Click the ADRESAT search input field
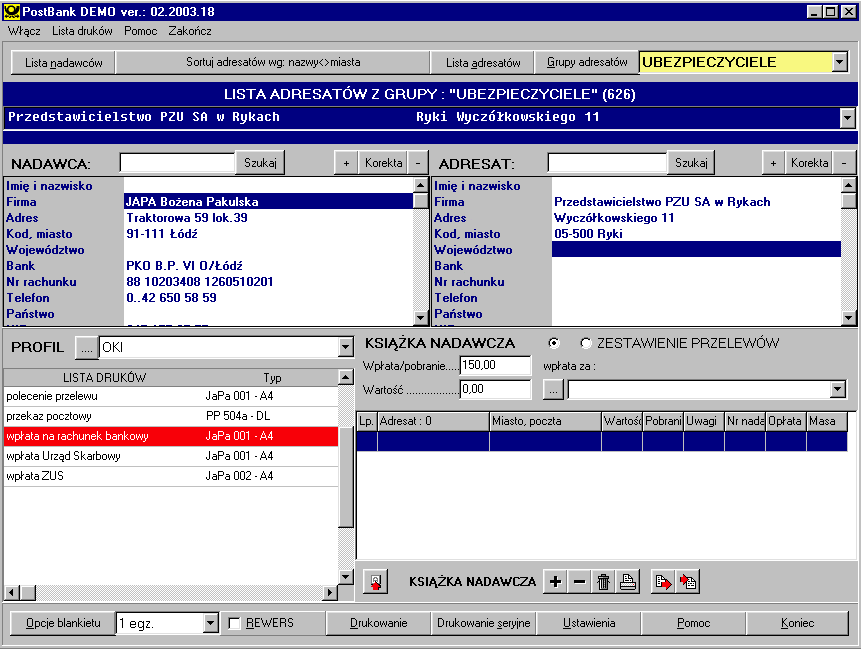The height and width of the screenshot is (649, 861). [x=607, y=163]
